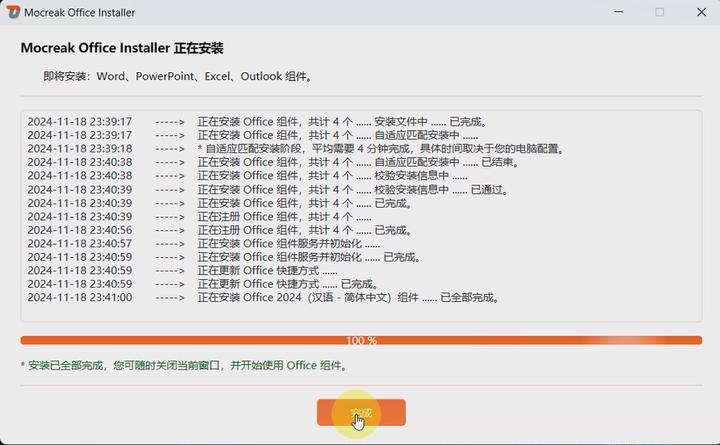
Task: Click the disabled maximize button
Action: [x=659, y=12]
